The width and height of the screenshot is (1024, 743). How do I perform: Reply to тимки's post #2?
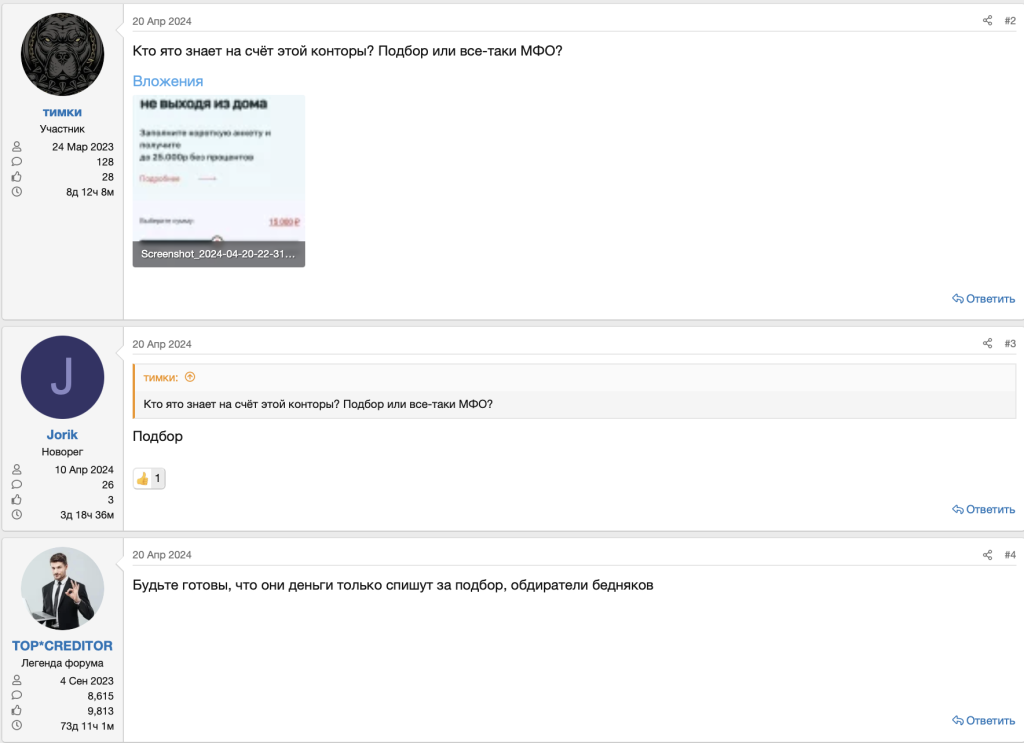click(x=983, y=299)
